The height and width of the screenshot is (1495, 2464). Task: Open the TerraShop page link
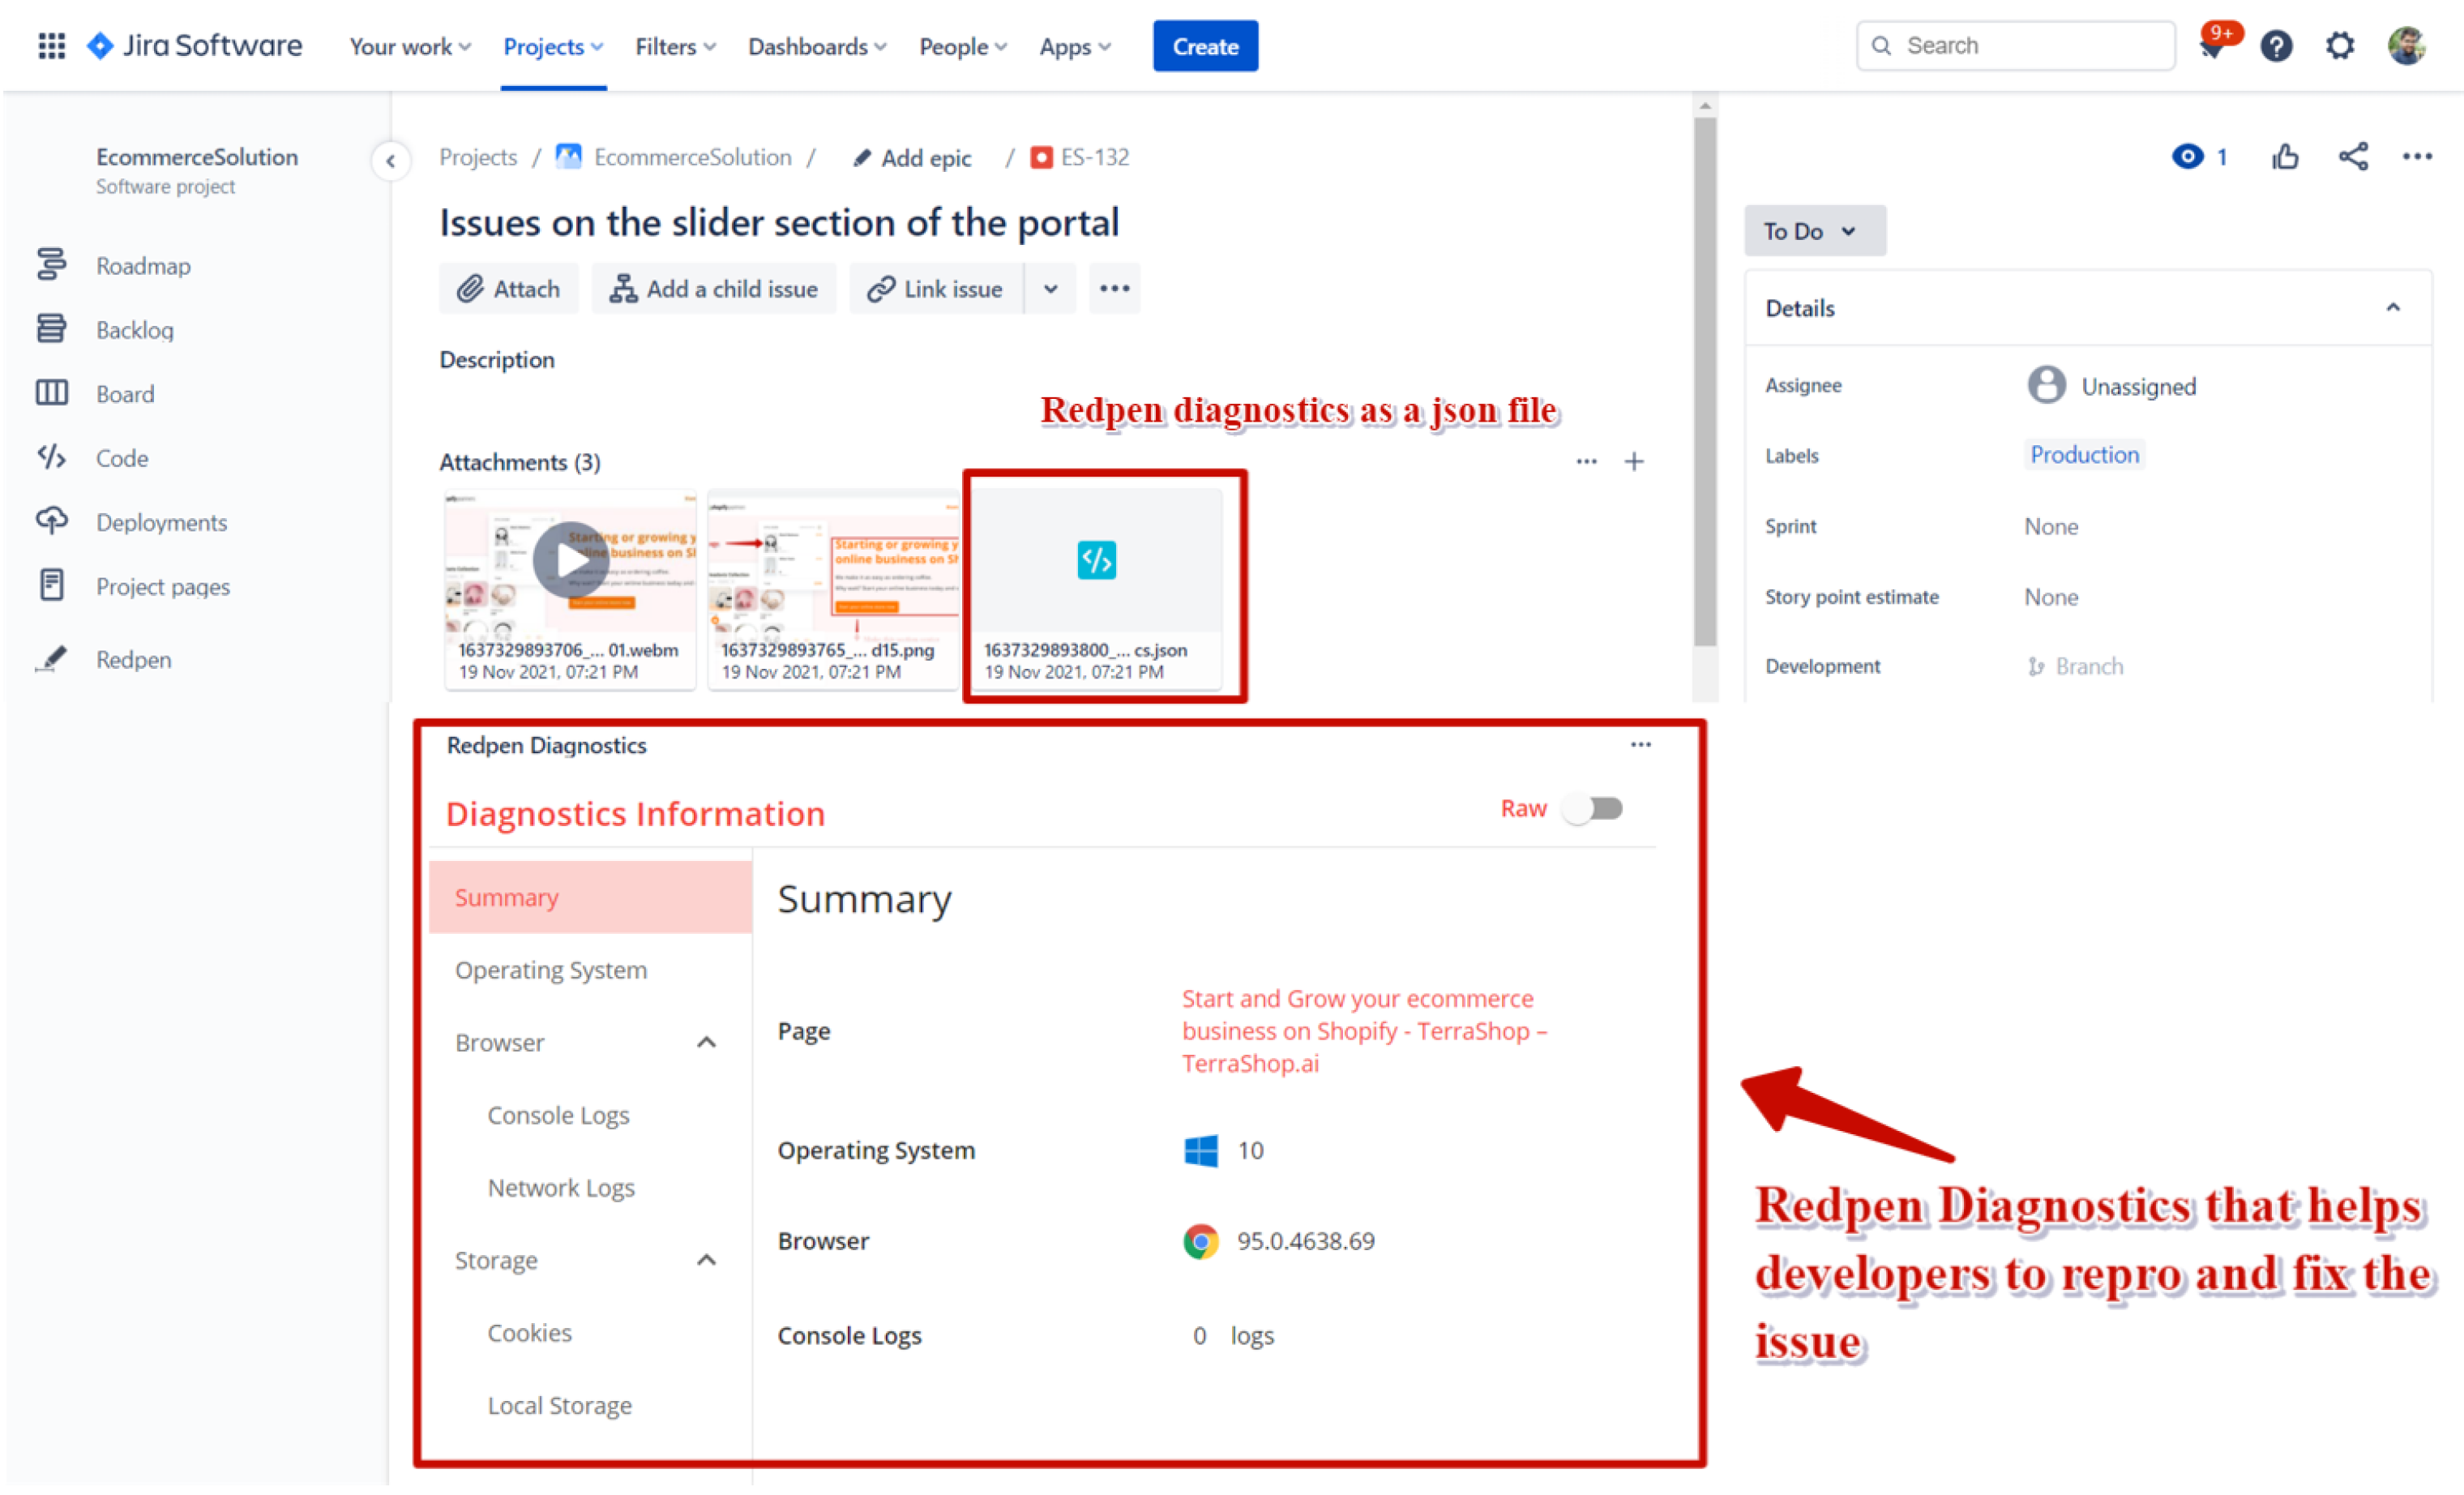coord(1364,1031)
